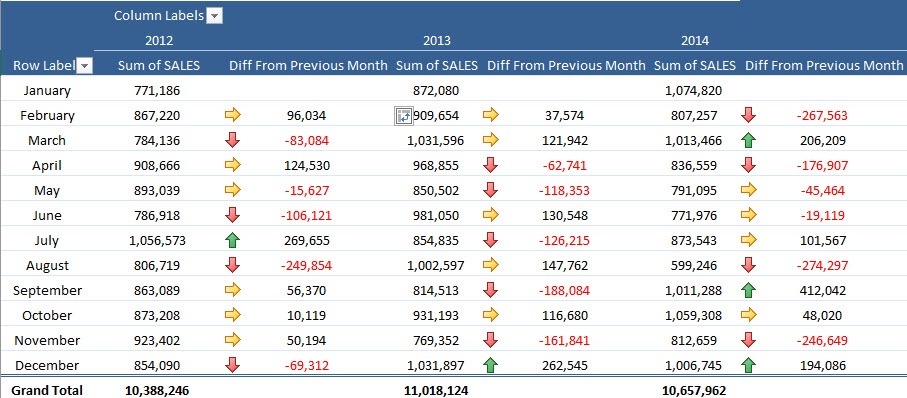Select cell with value 1,056,573
Viewport: 907px width, 398px height.
point(157,241)
